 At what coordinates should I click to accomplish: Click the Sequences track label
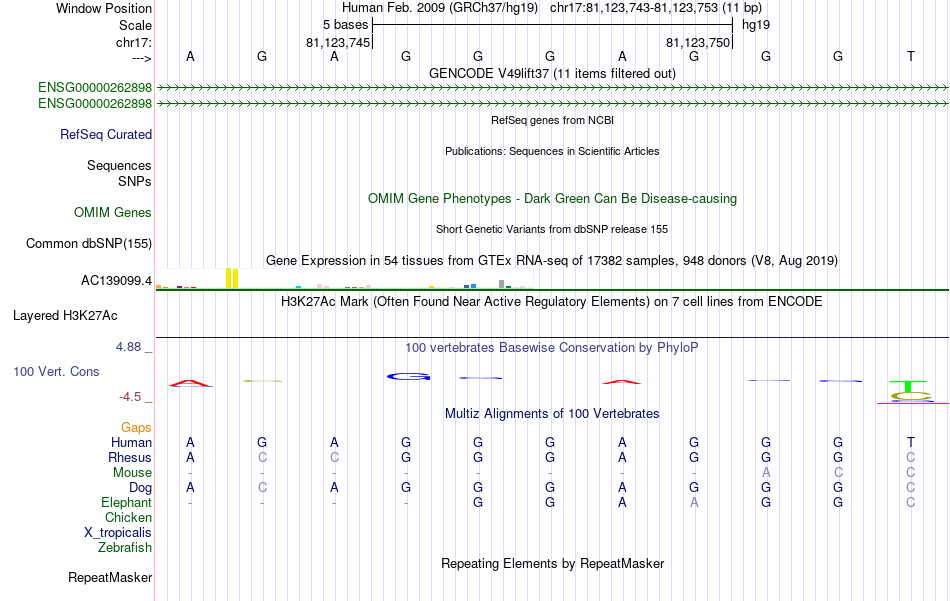point(119,165)
